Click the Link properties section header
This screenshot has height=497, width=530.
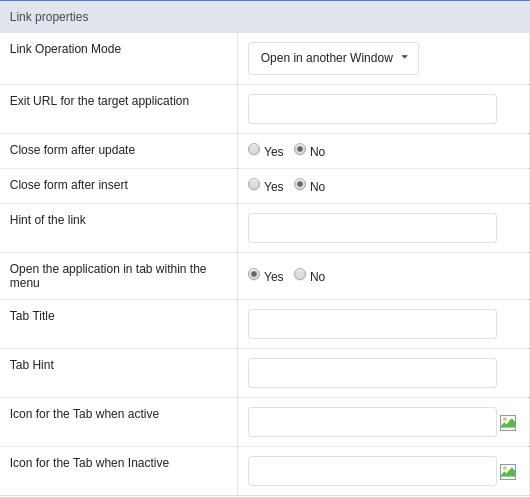[x=265, y=17]
